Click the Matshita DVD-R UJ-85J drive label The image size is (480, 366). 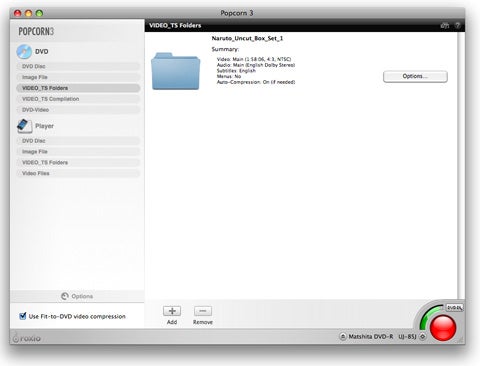[382, 337]
